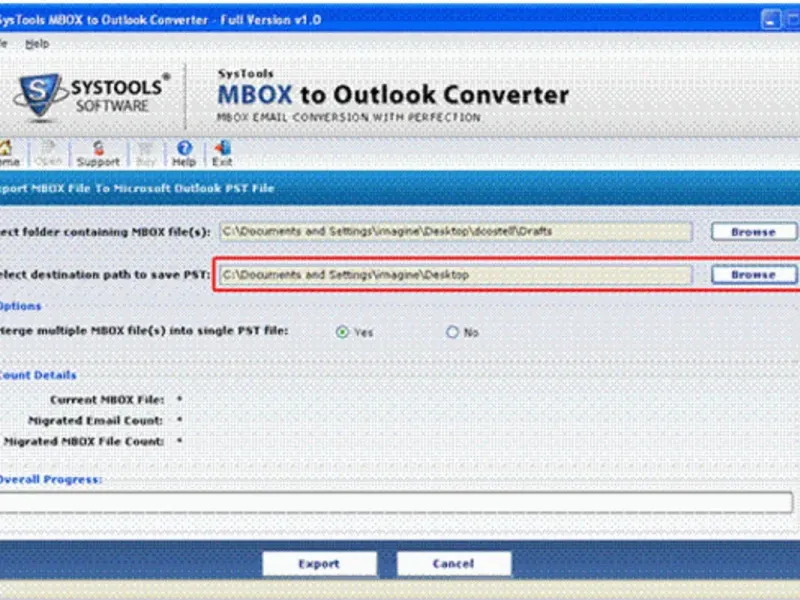Click the 'MBOX to Outlook Converter' title
Image resolution: width=800 pixels, height=600 pixels.
tap(393, 95)
